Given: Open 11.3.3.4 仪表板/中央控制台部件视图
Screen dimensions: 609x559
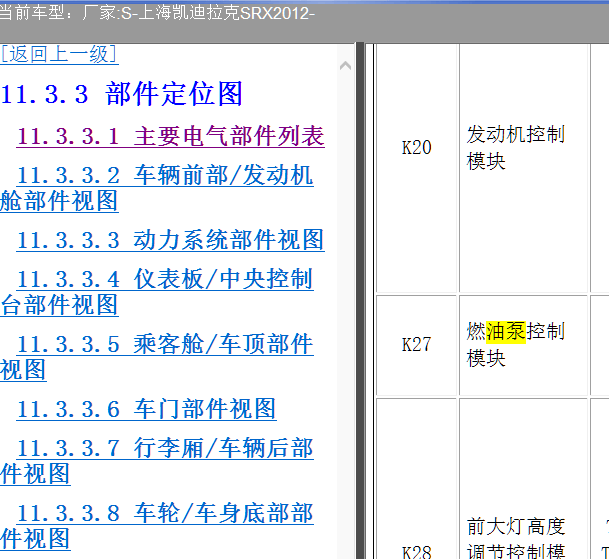Looking at the screenshot, I should tap(157, 292).
